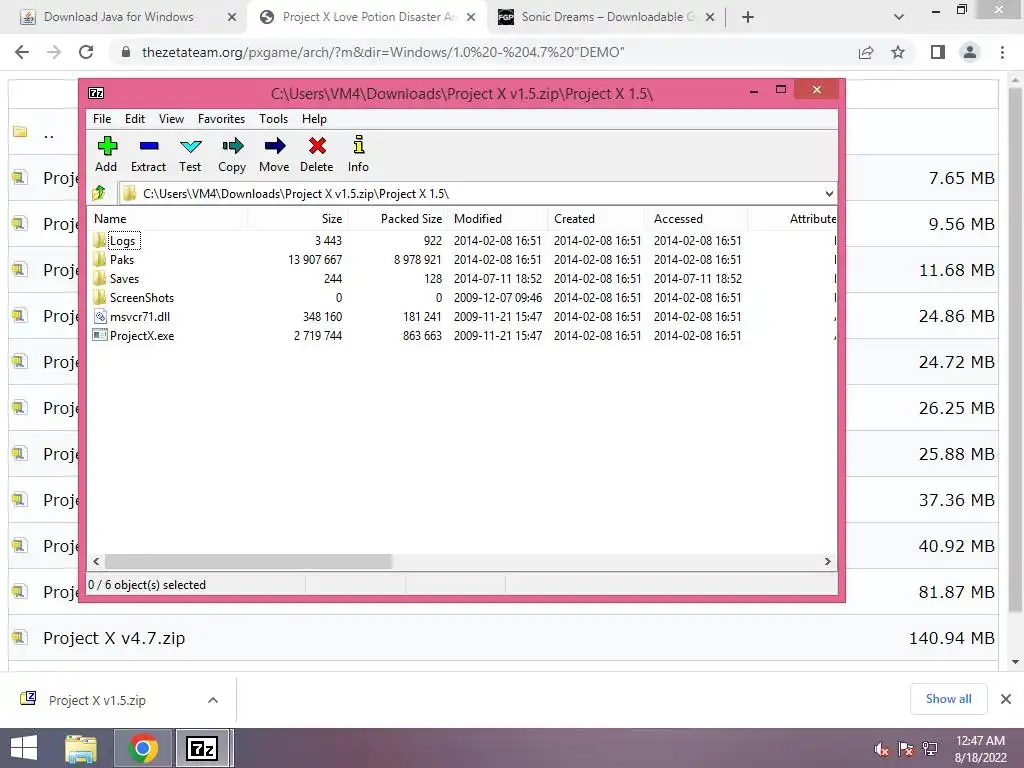Close the Download Java for Windows tab
1024x768 pixels.
click(232, 18)
